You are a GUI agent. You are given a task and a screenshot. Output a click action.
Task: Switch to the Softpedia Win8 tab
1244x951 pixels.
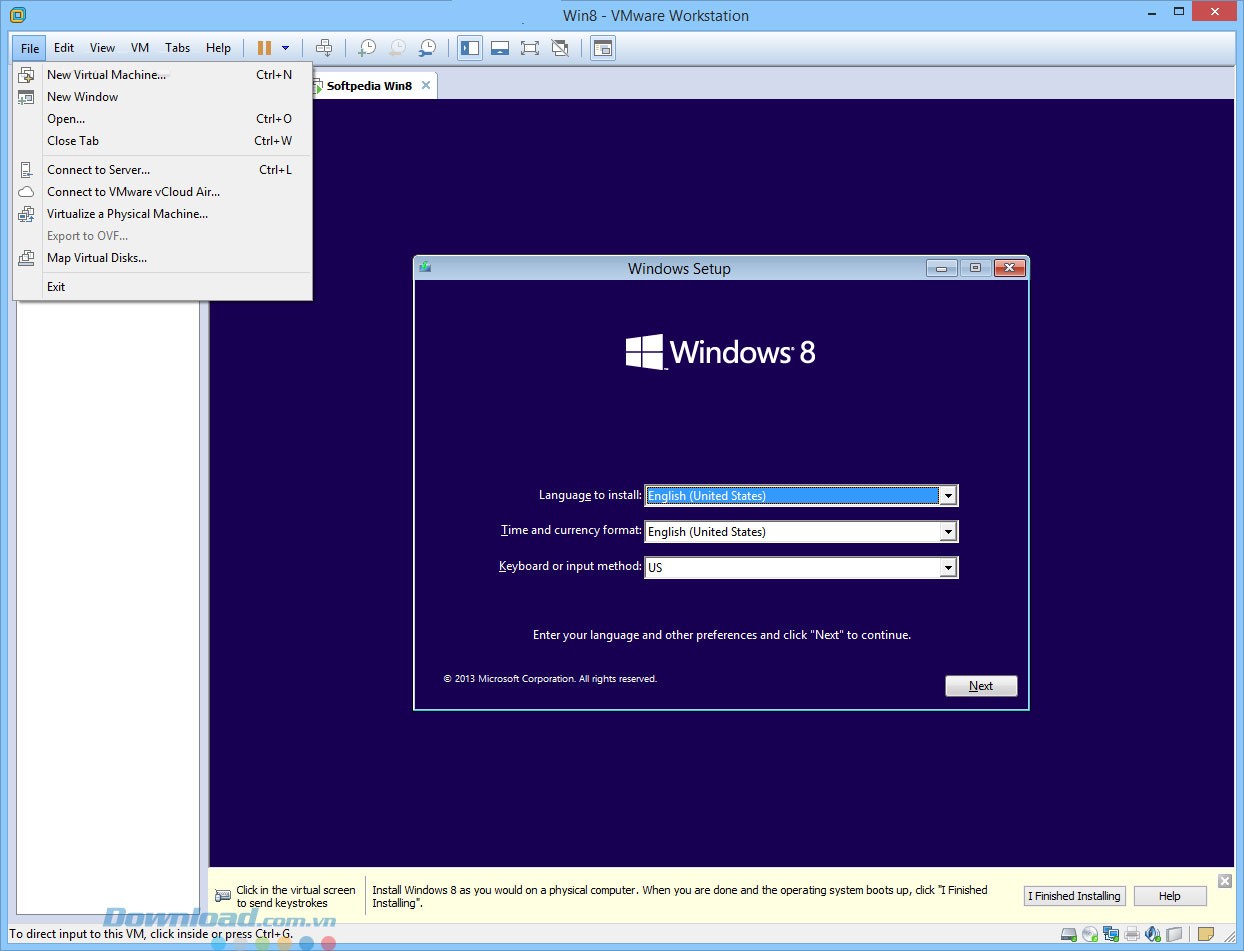click(x=371, y=85)
